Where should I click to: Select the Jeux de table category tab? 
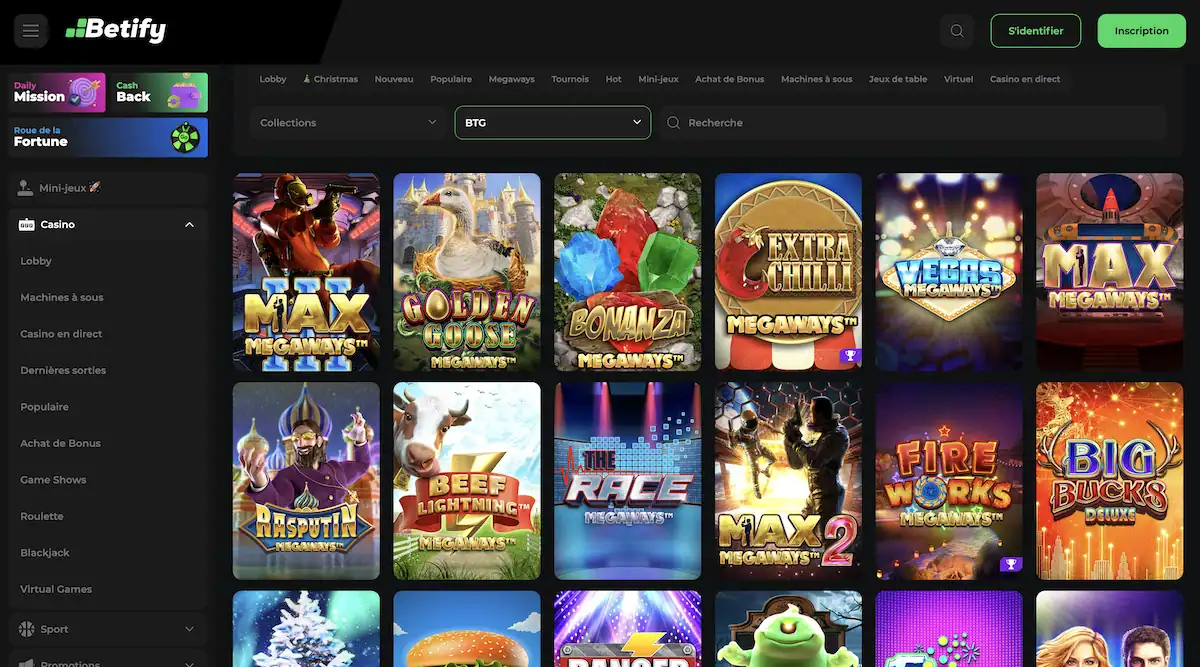click(898, 79)
